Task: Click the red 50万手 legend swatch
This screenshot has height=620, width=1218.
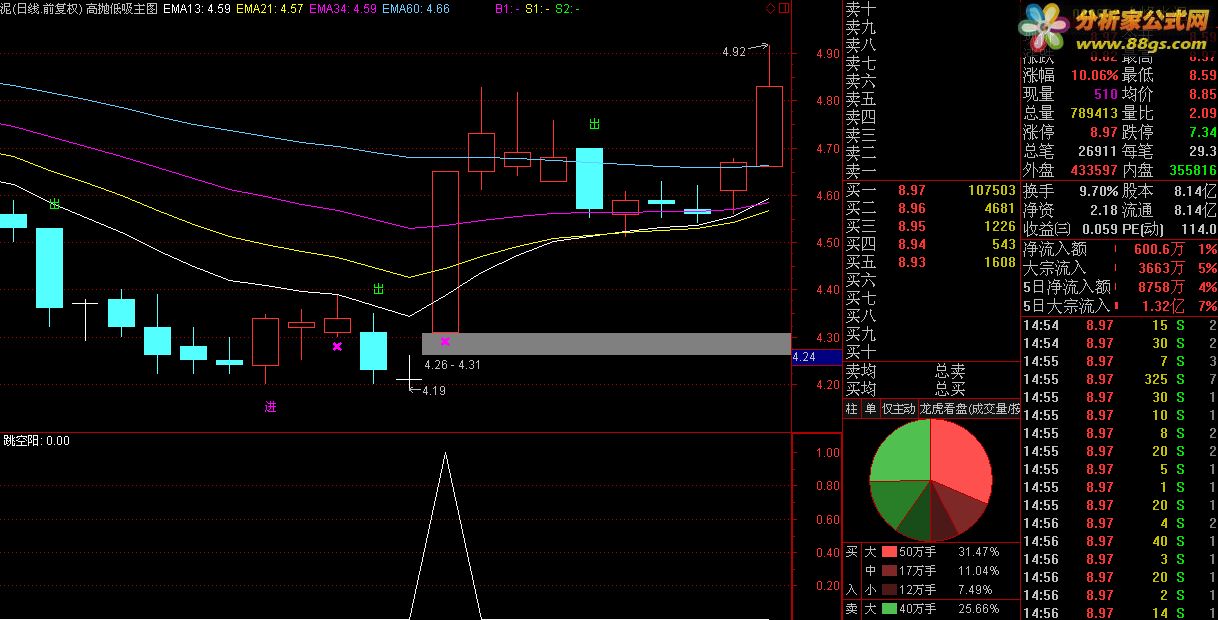Action: (889, 552)
